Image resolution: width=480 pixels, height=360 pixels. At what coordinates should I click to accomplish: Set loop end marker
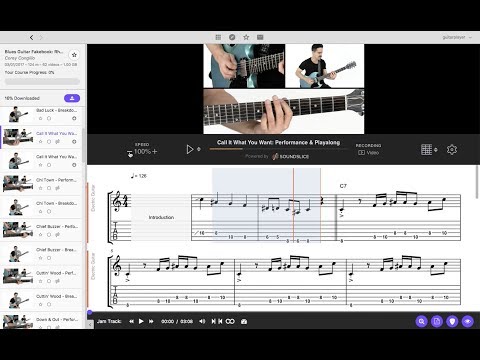click(x=220, y=321)
